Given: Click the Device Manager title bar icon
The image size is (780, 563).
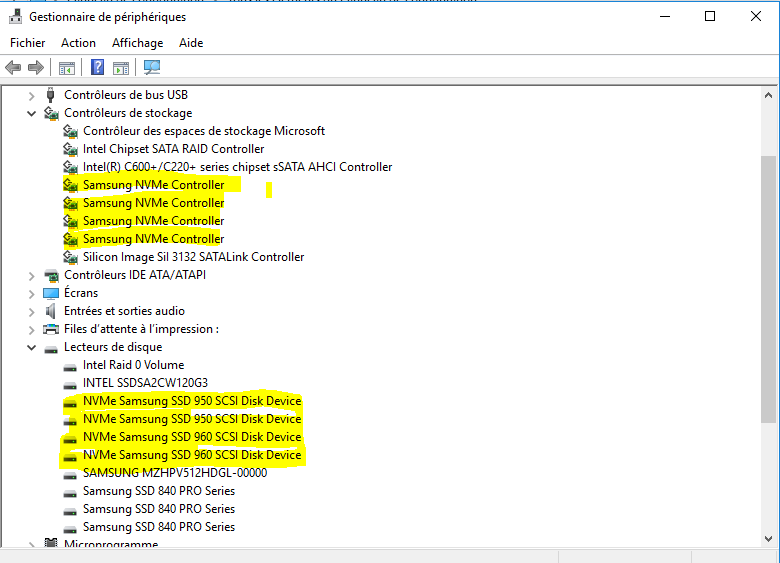Looking at the screenshot, I should [x=15, y=17].
